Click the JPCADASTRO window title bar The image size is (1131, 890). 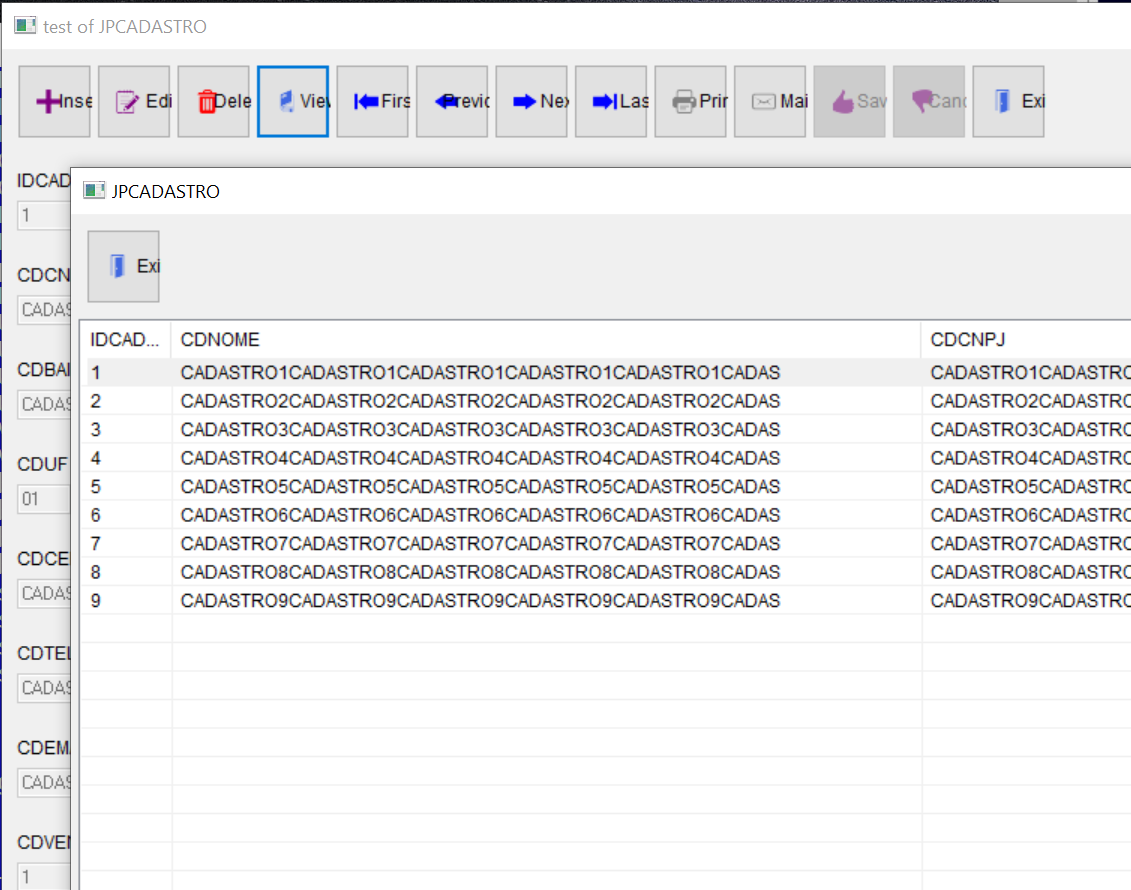(x=600, y=191)
